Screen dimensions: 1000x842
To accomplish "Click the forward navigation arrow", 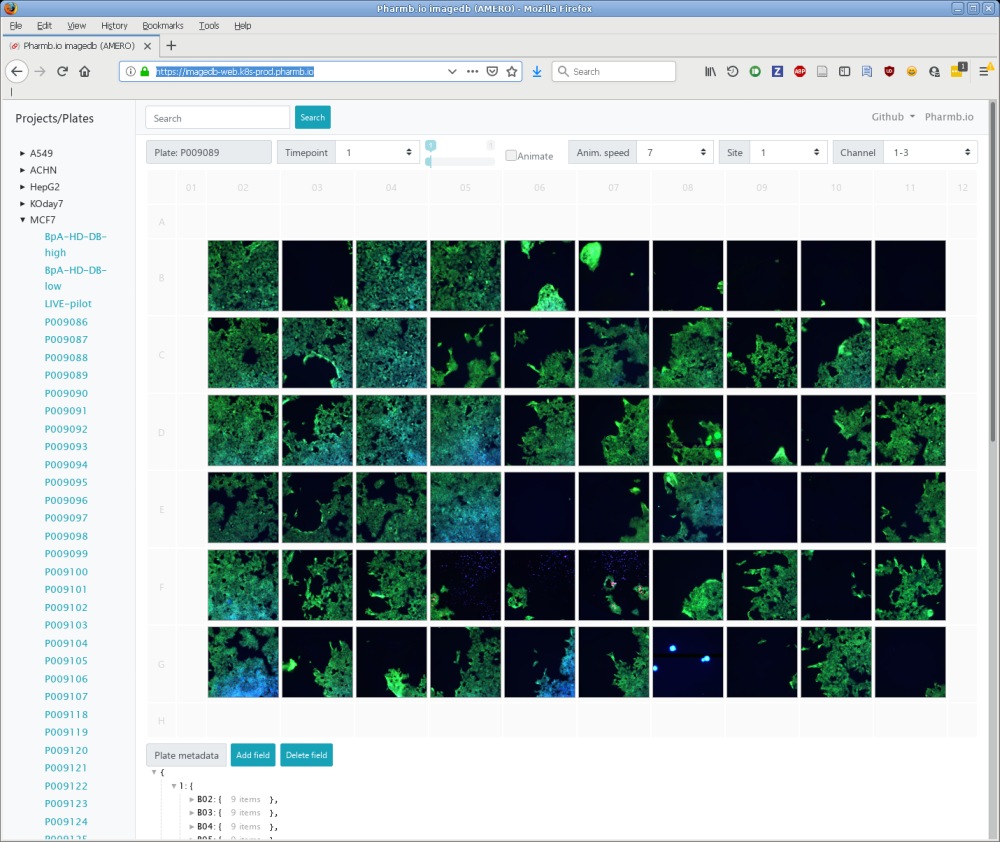I will (40, 71).
